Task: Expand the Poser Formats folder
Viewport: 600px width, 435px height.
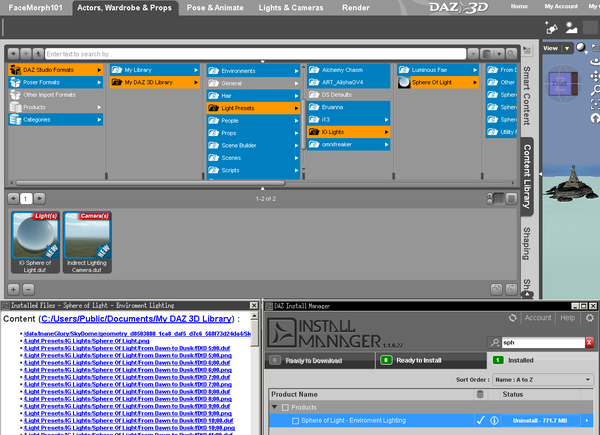Action: pyautogui.click(x=55, y=82)
